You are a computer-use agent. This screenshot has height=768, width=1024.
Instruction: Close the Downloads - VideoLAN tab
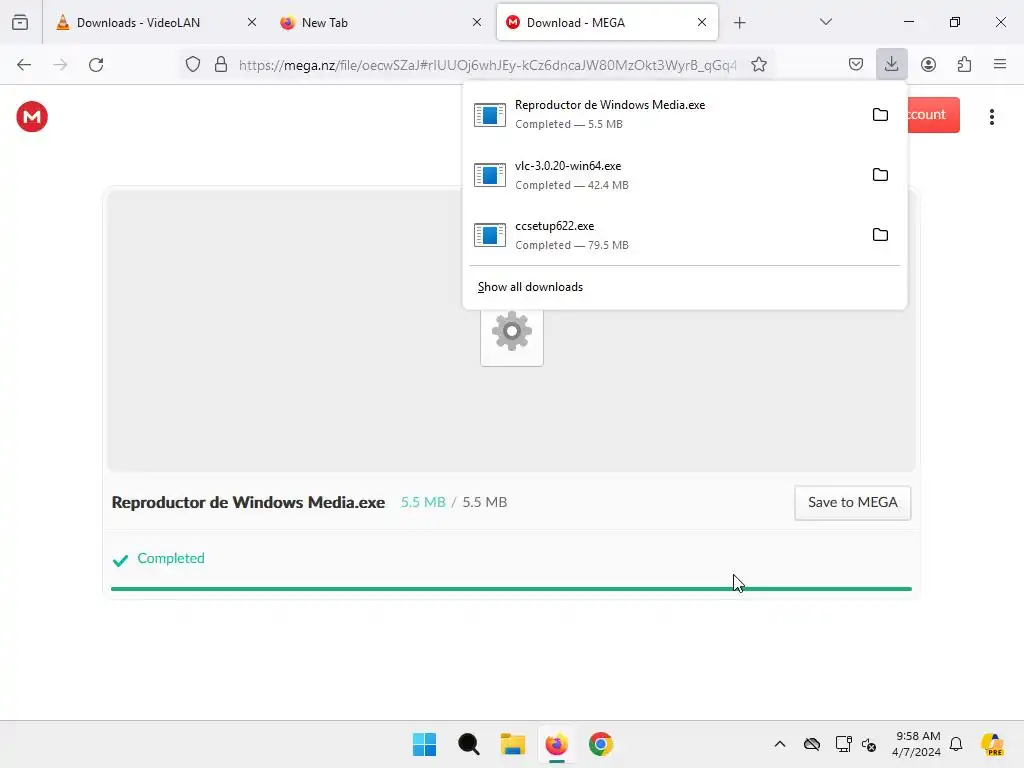pyautogui.click(x=251, y=22)
